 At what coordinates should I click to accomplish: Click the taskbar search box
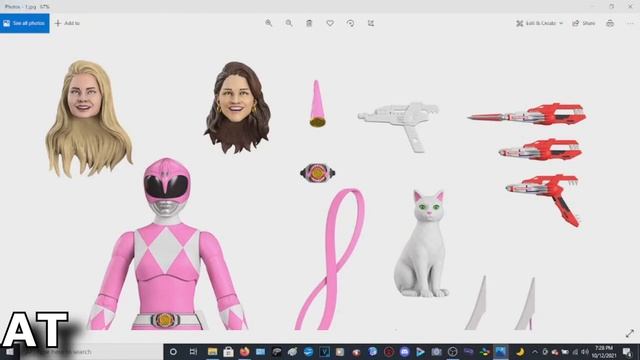pos(91,351)
